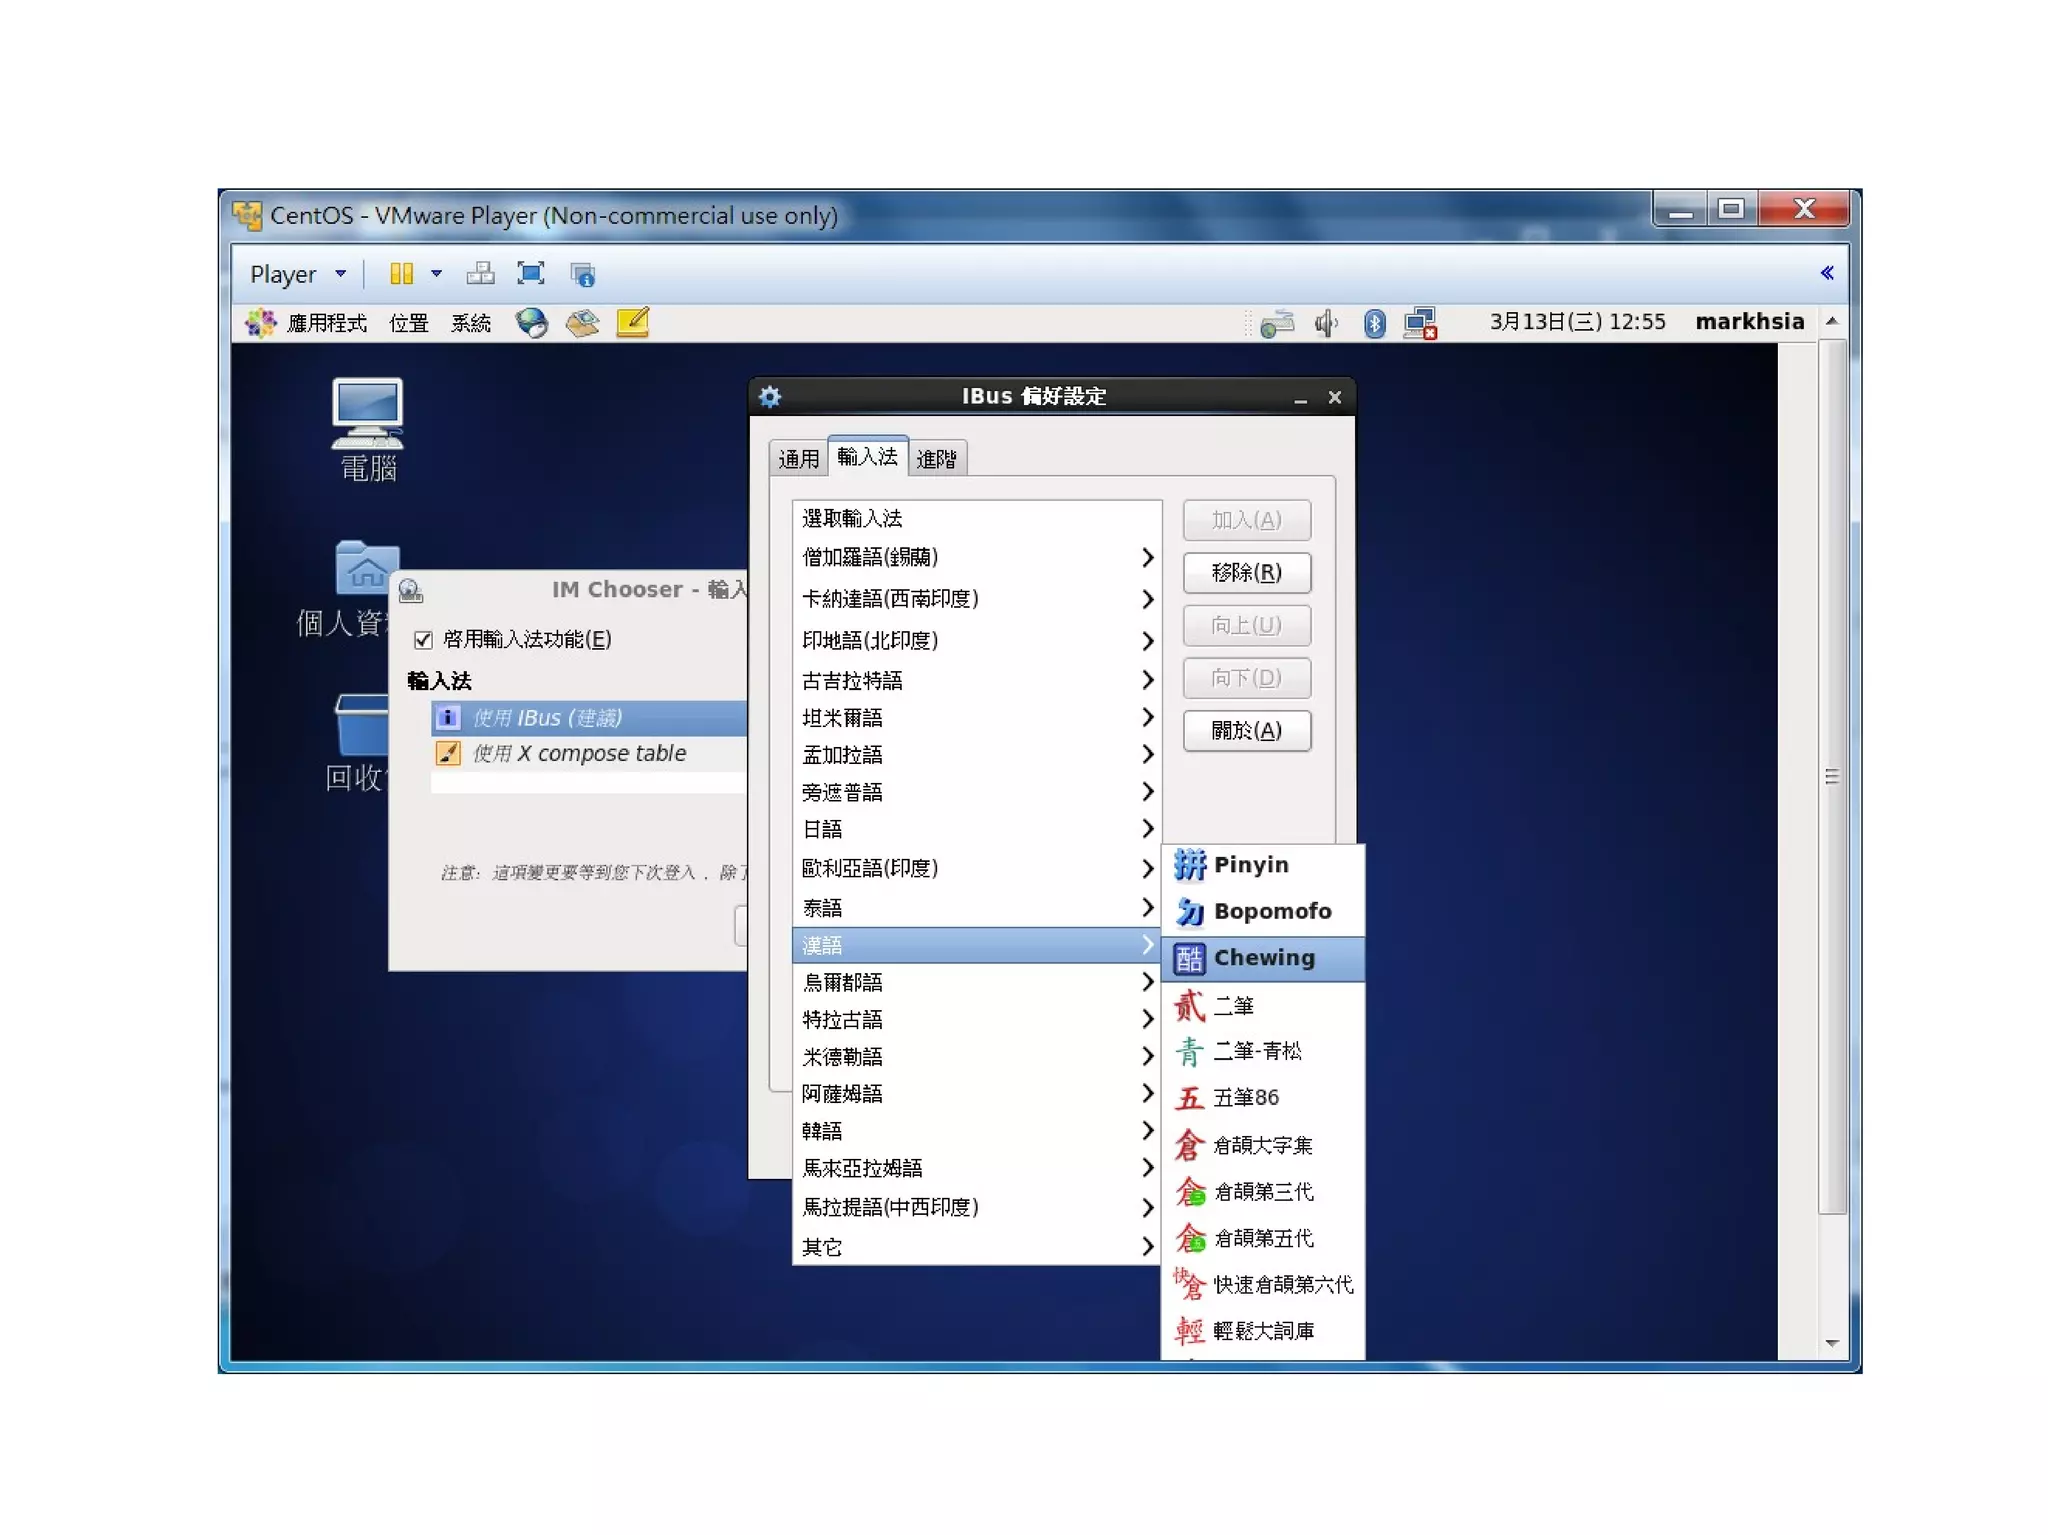The width and height of the screenshot is (2048, 1535).
Task: Open the clock showing 3月13日(三) 12:55
Action: point(1577,322)
